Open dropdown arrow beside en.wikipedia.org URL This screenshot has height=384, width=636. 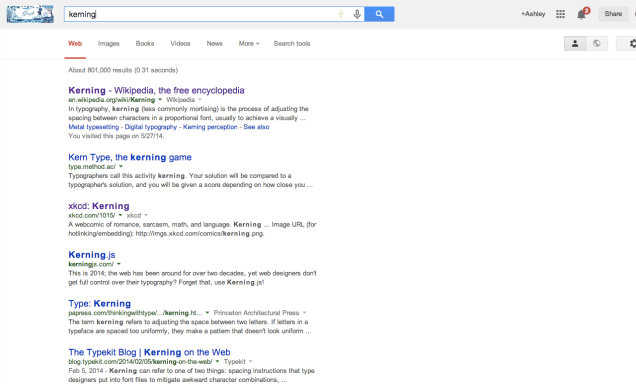pos(160,99)
